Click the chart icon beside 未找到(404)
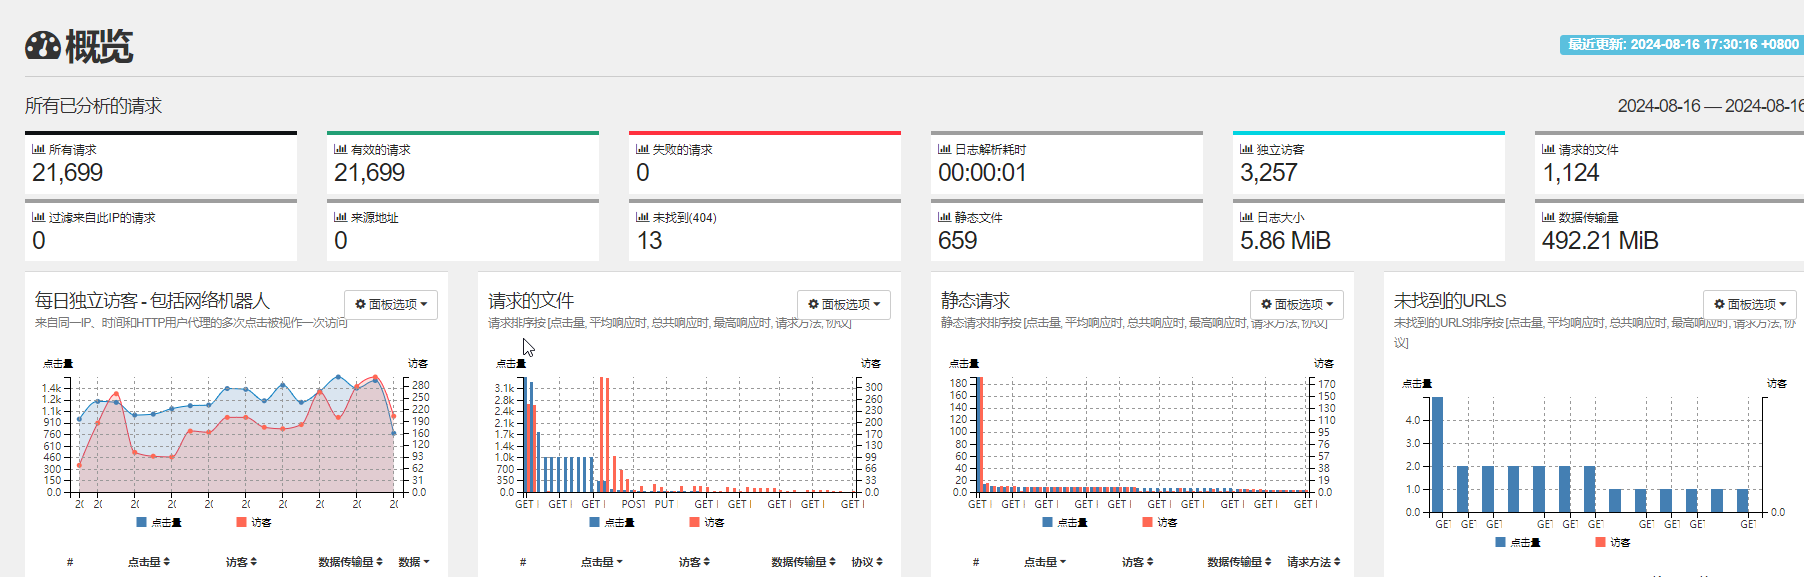The width and height of the screenshot is (1804, 577). [642, 217]
